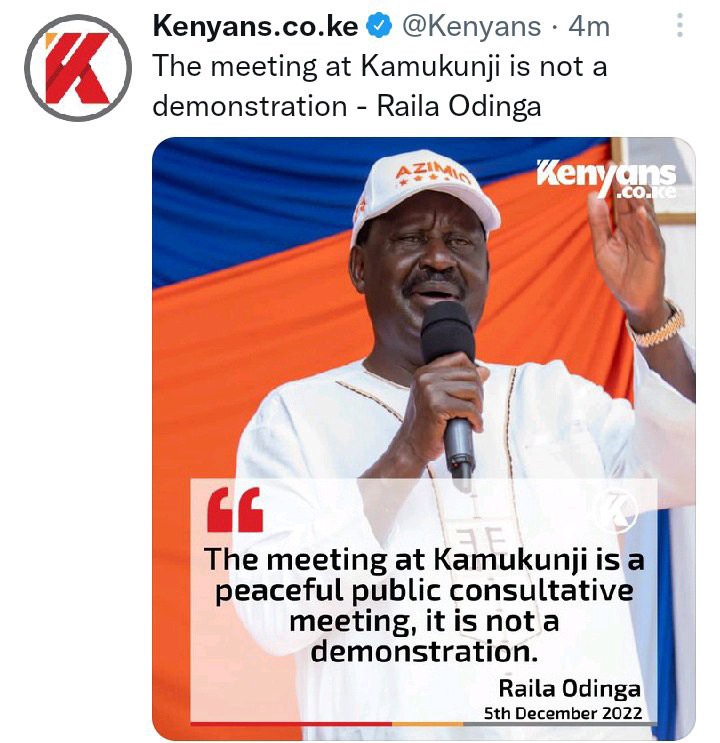Select the tweet text about Kamukunji meeting
Image resolution: width=720 pixels, height=743 pixels.
[x=380, y=86]
